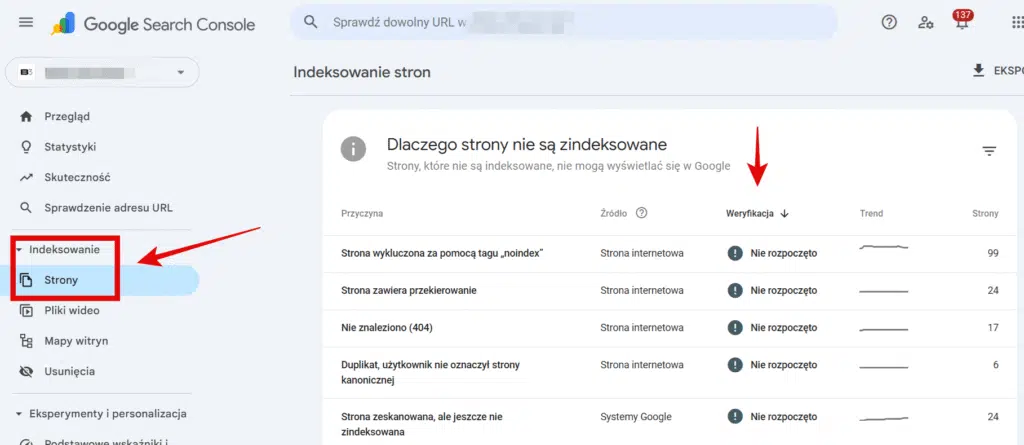Click the Google Search Console logo
The image size is (1024, 445).
coord(153,24)
